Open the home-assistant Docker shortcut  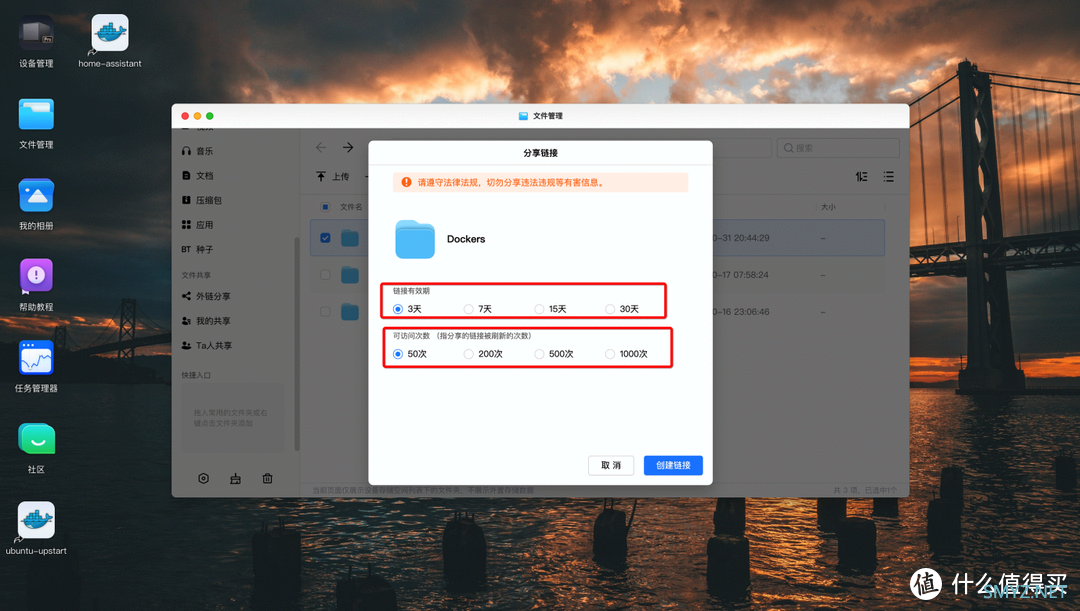pos(110,33)
